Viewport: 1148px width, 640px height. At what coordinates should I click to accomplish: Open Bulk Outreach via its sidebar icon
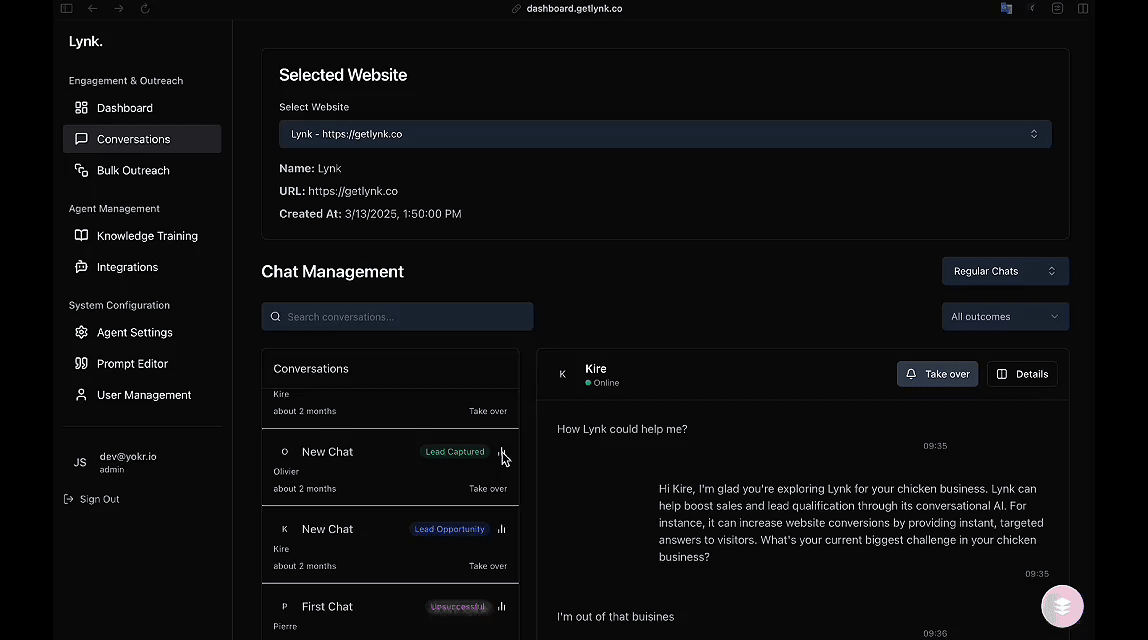pyautogui.click(x=81, y=170)
